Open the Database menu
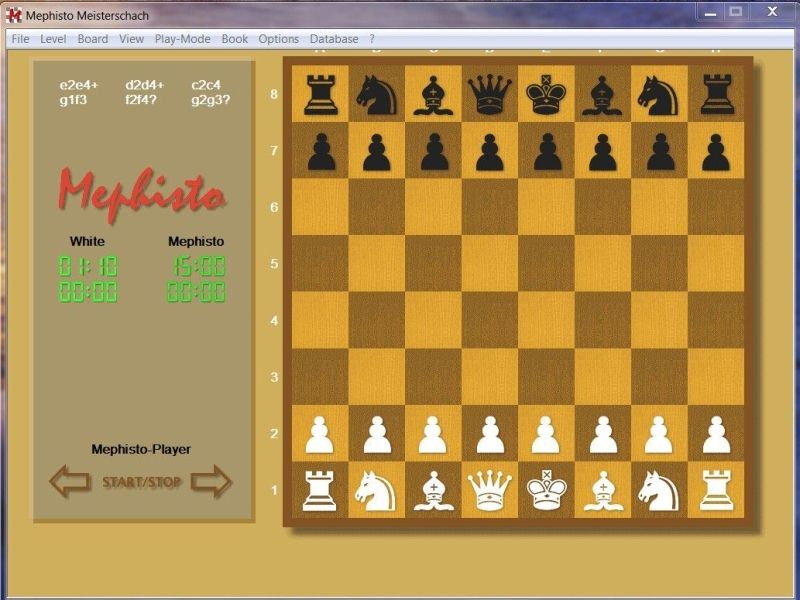Viewport: 800px width, 600px height. point(334,39)
